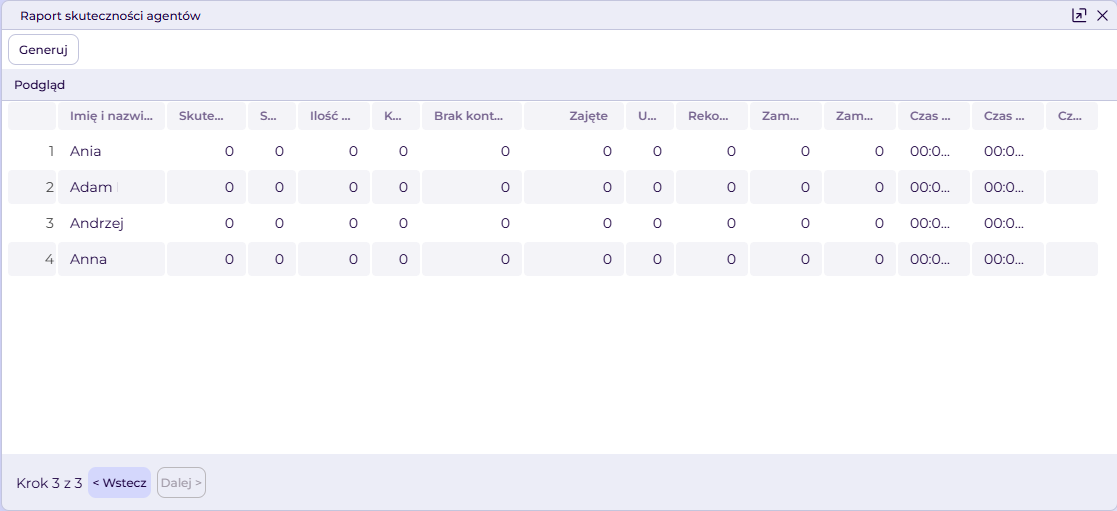
Task: Click the pop-out window icon
Action: pyautogui.click(x=1079, y=16)
